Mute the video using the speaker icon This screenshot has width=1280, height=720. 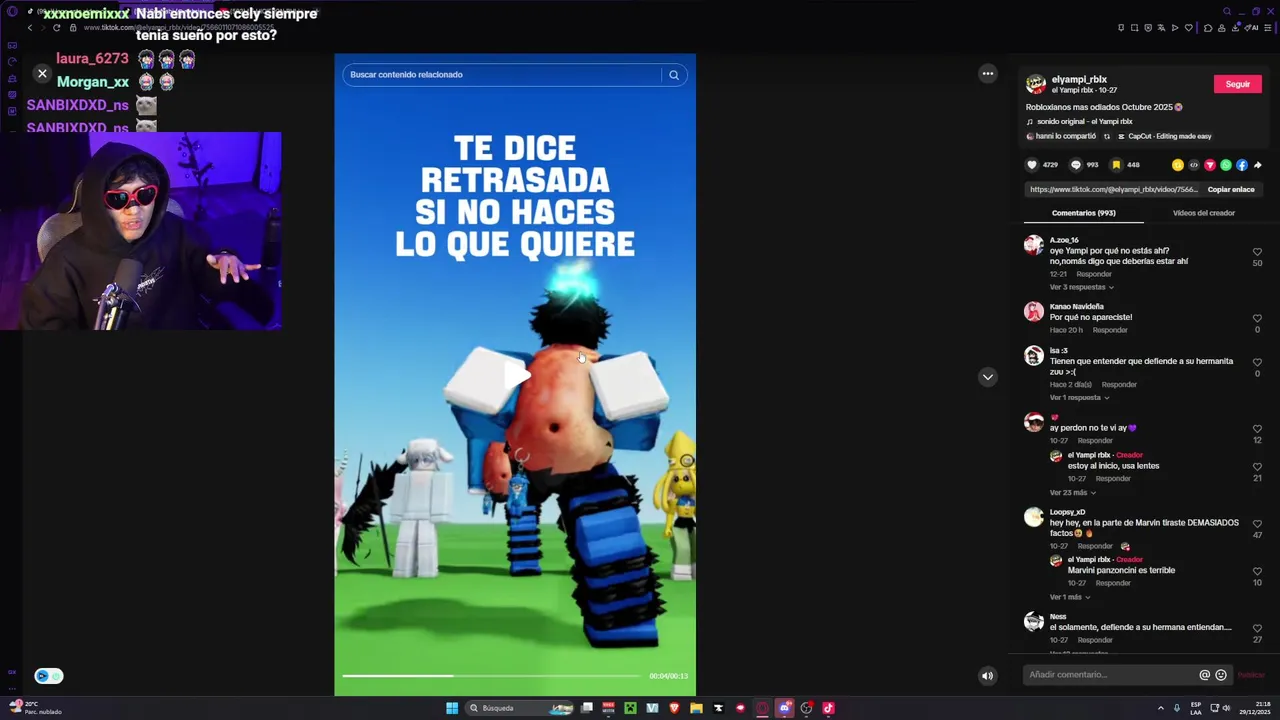987,676
